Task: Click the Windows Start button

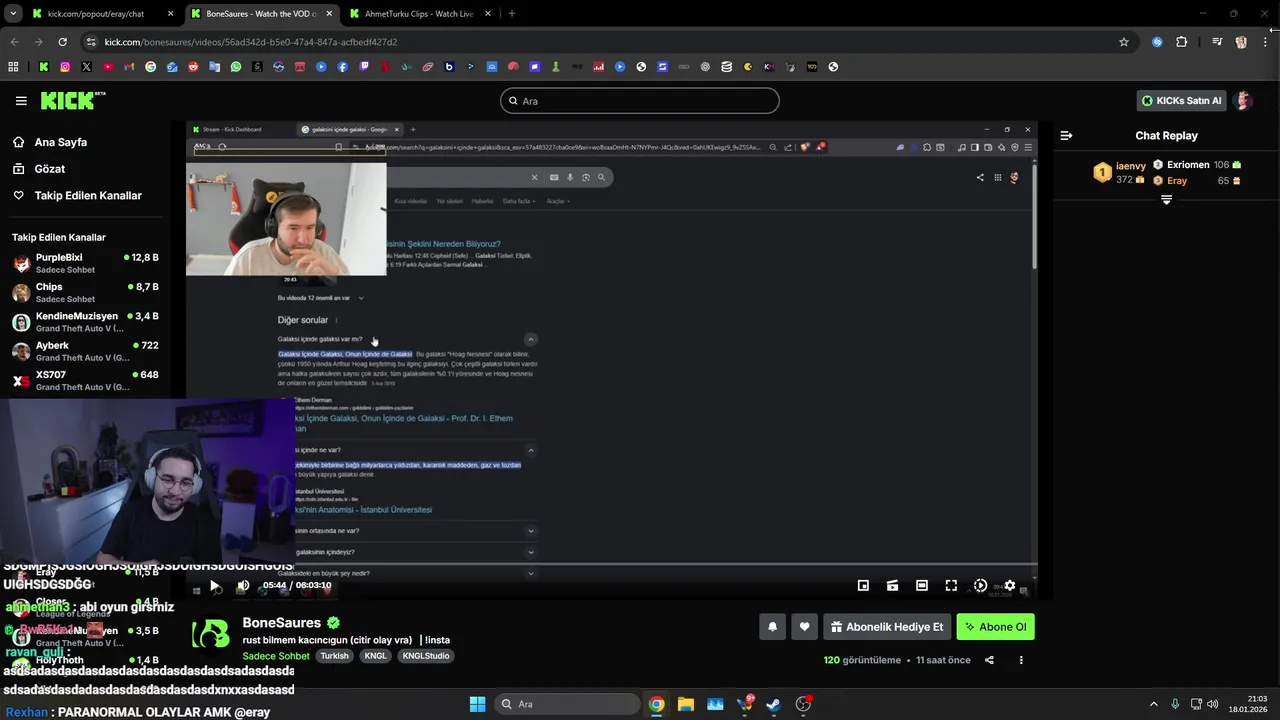Action: (477, 704)
